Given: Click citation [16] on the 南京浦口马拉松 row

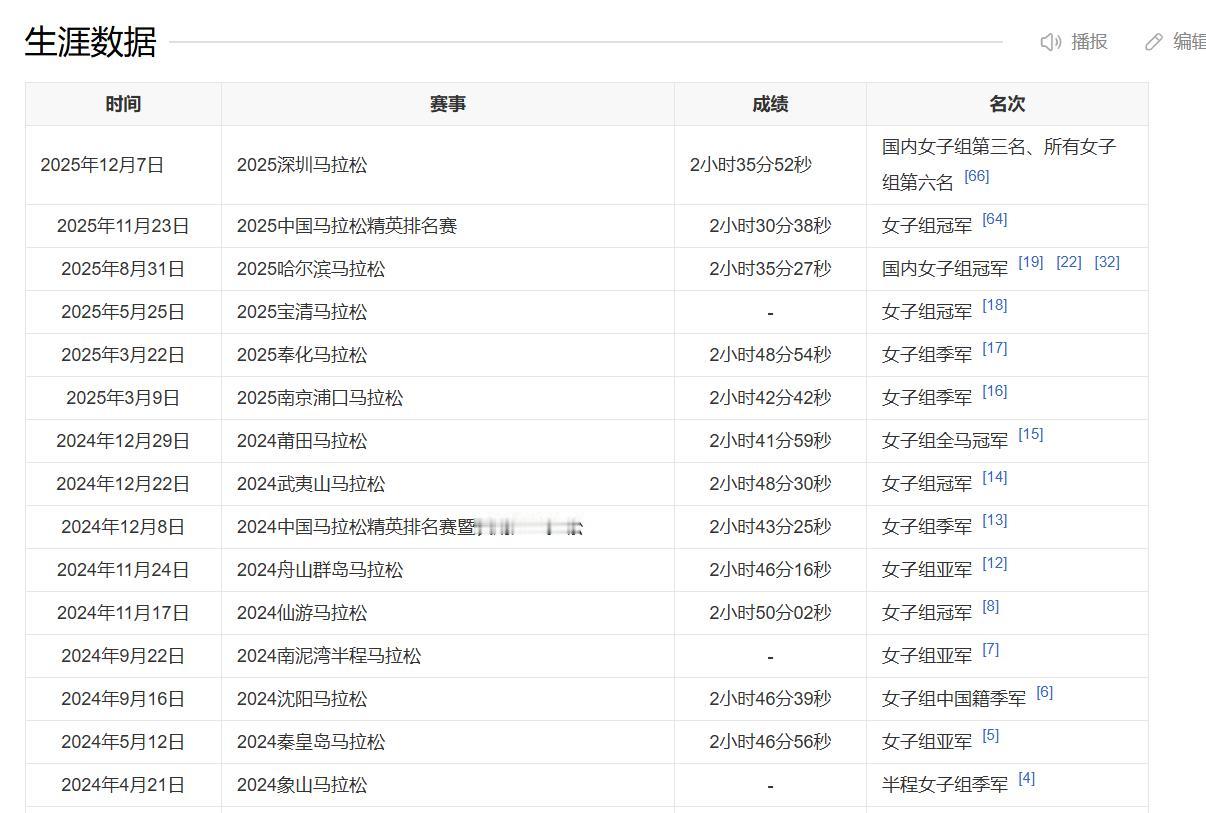Looking at the screenshot, I should 994,391.
